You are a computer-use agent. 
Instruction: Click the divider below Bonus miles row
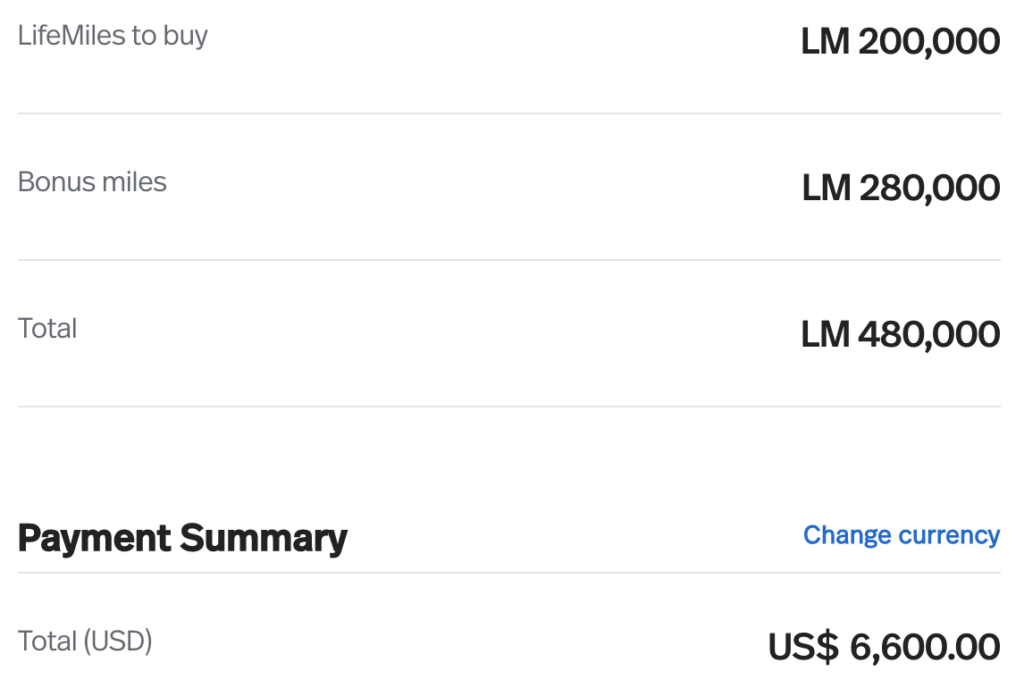tap(509, 260)
